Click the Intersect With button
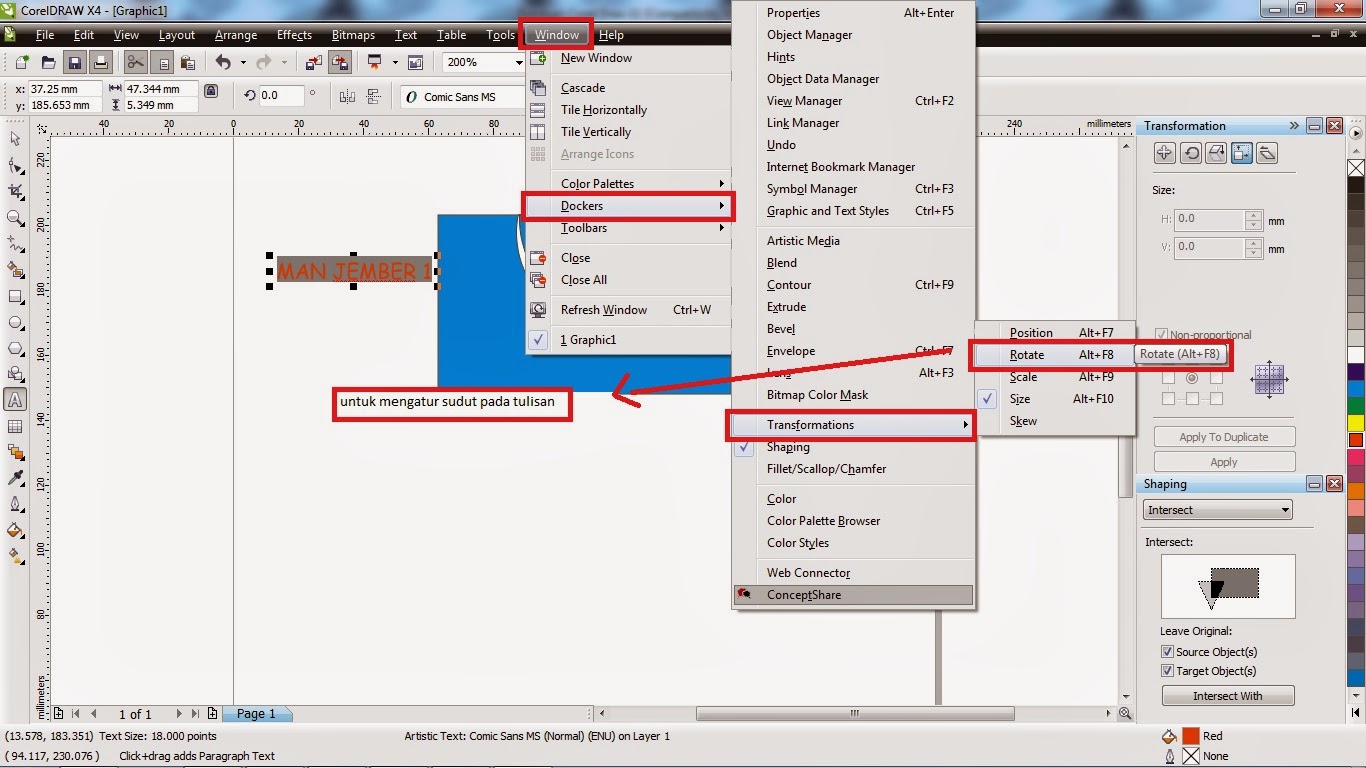This screenshot has height=768, width=1366. click(1228, 696)
